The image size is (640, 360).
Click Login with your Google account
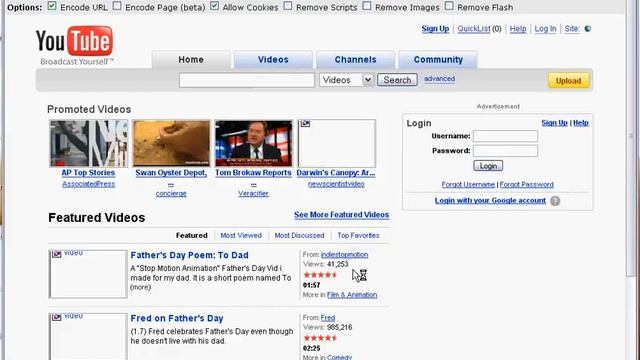pyautogui.click(x=490, y=200)
